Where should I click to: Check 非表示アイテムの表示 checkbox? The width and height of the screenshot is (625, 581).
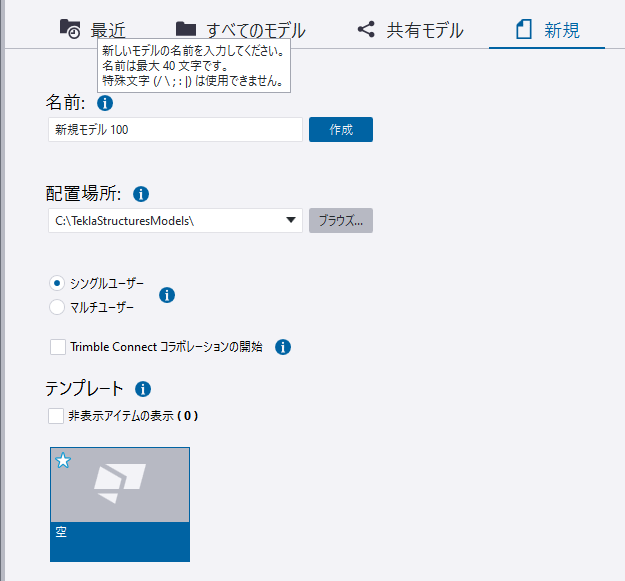(56, 416)
